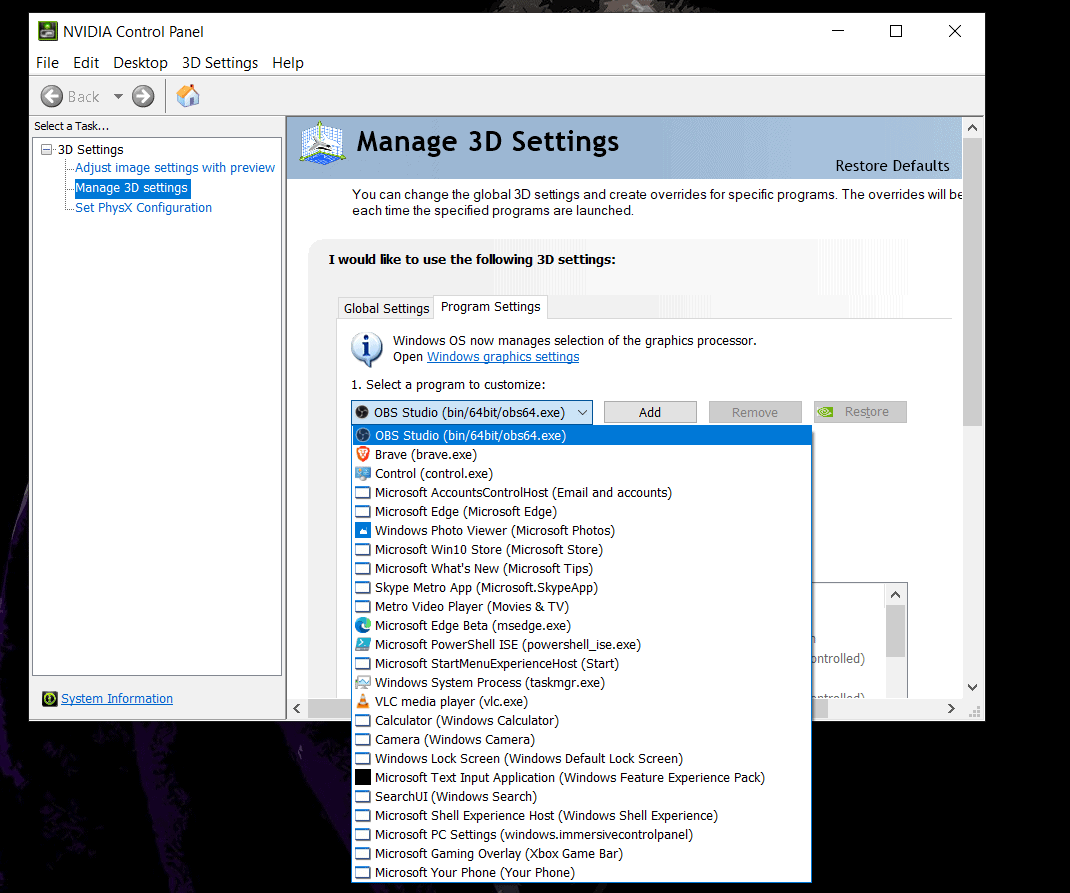This screenshot has height=893, width=1070.
Task: Open Set PhysX Configuration task
Action: pos(143,207)
